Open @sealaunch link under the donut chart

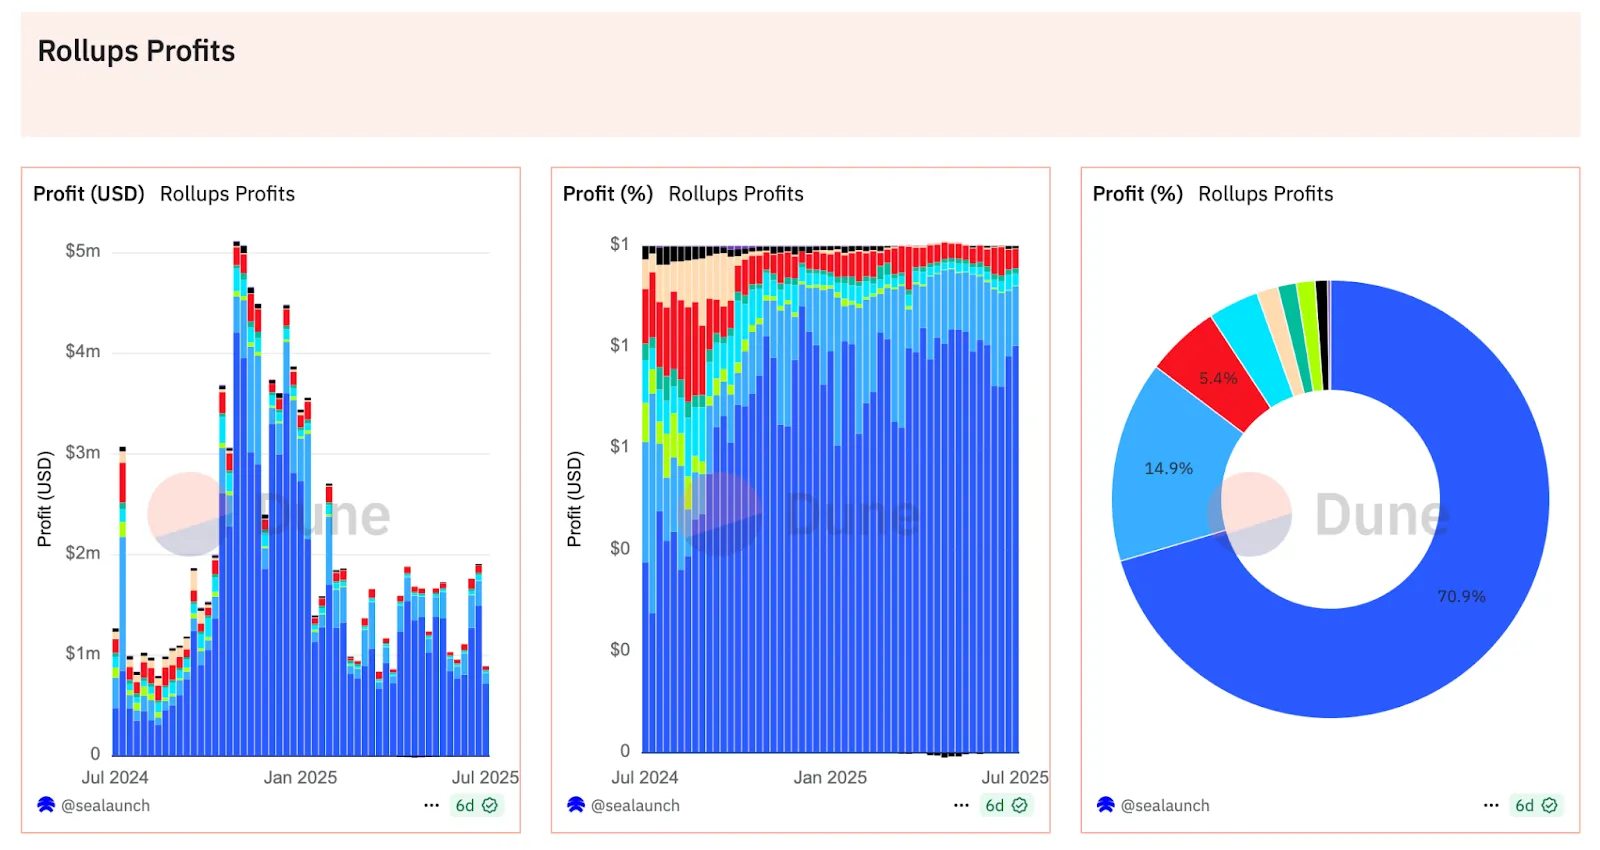pyautogui.click(x=1165, y=805)
